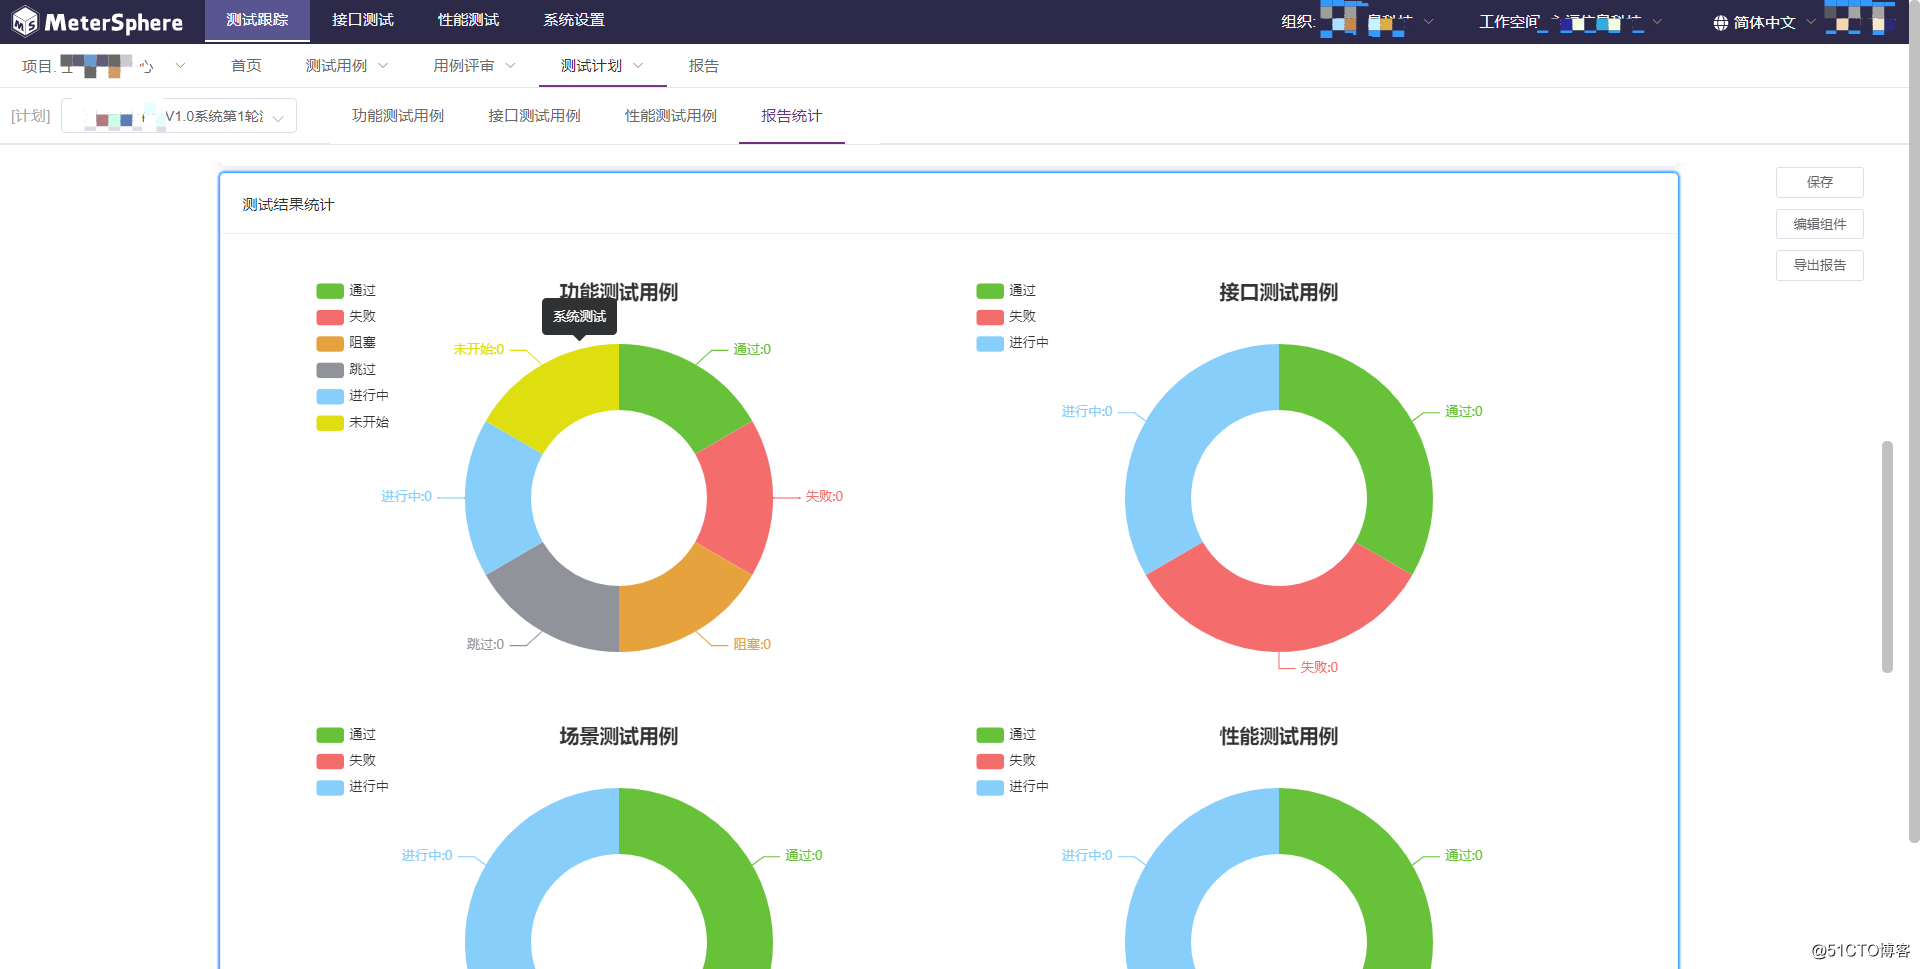
Task: Toggle 进行中 legend in 场景测试用例 chart
Action: pyautogui.click(x=353, y=787)
